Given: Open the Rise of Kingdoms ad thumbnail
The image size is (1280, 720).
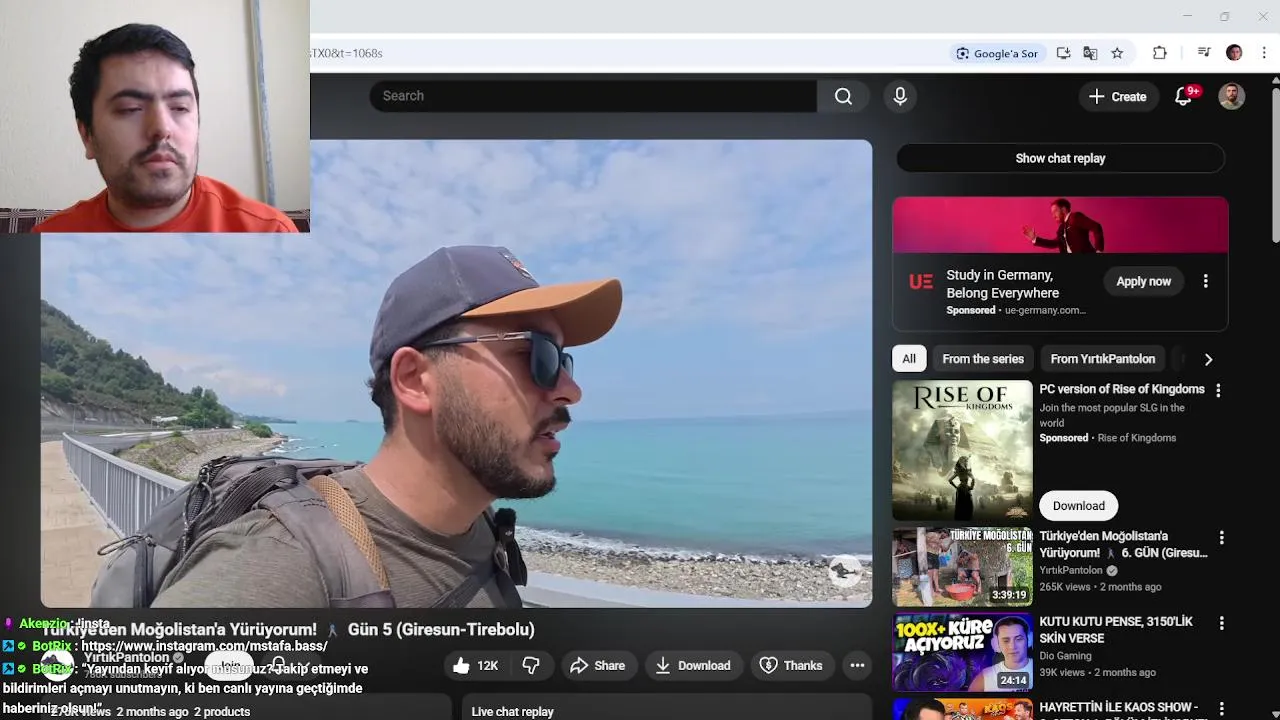Looking at the screenshot, I should (962, 450).
